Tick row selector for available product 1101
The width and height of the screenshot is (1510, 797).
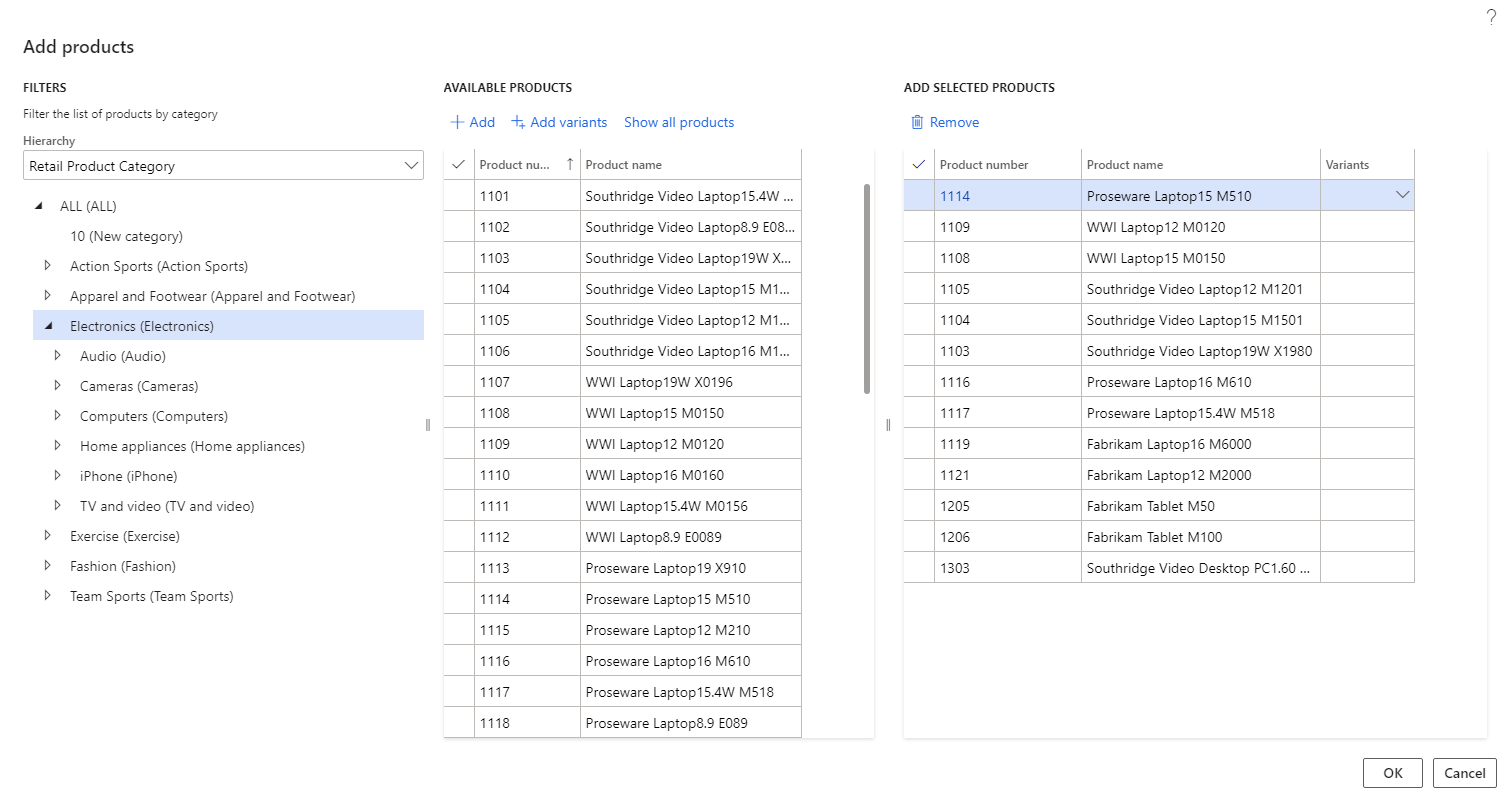459,196
